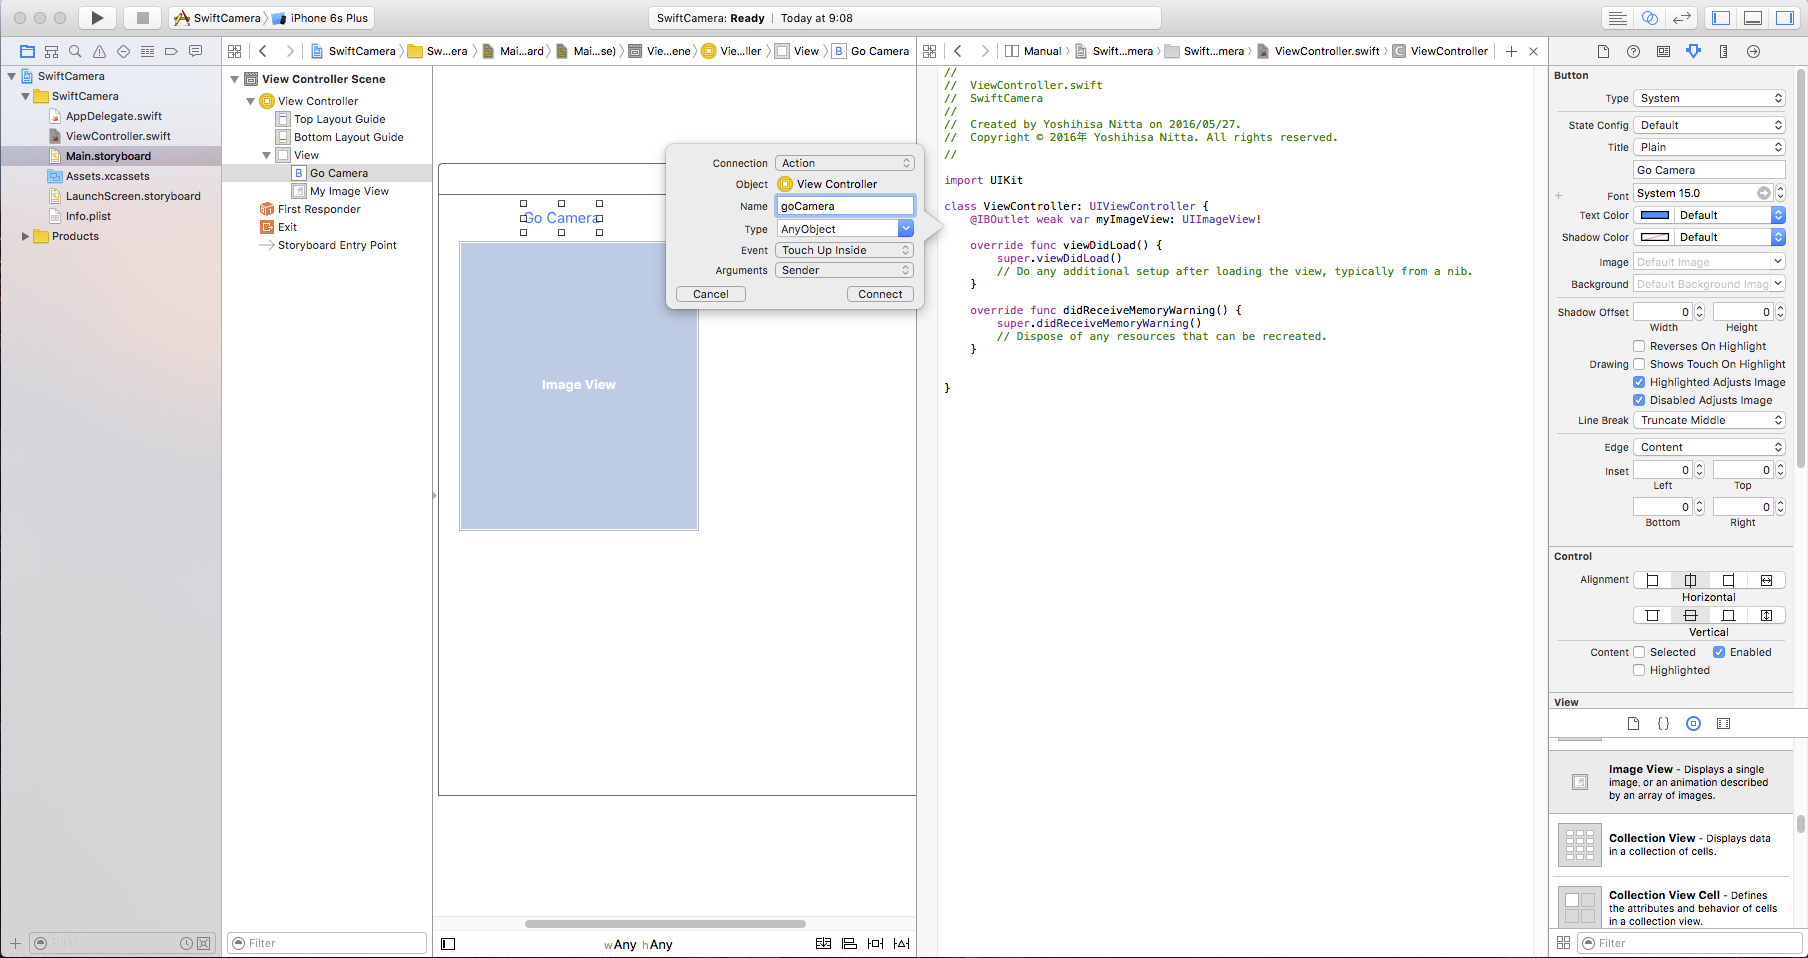Select My Image View in outline
Screen dimensions: 1808x958
click(349, 191)
